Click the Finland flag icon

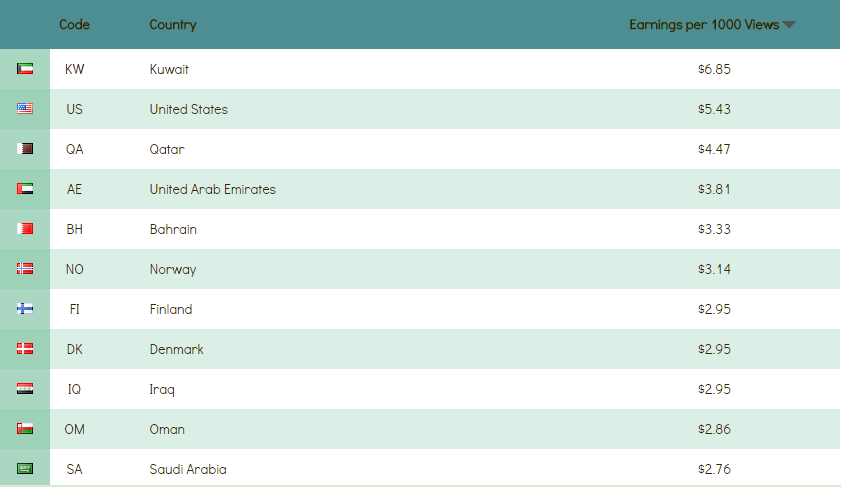pyautogui.click(x=25, y=309)
